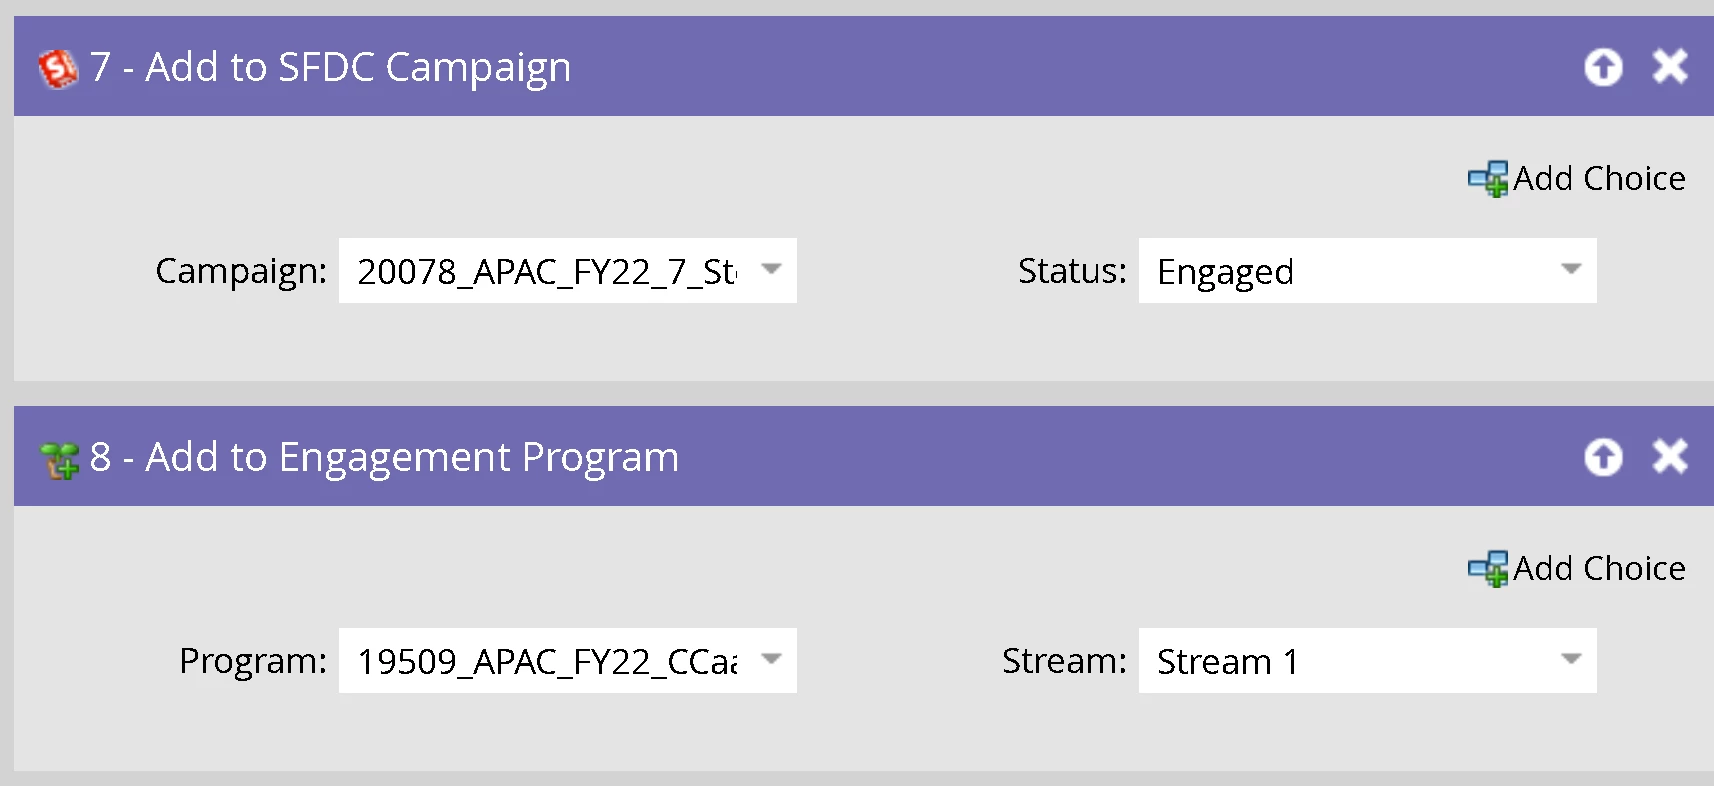Expand the Stream dropdown arrow
The image size is (1714, 786).
(1571, 659)
